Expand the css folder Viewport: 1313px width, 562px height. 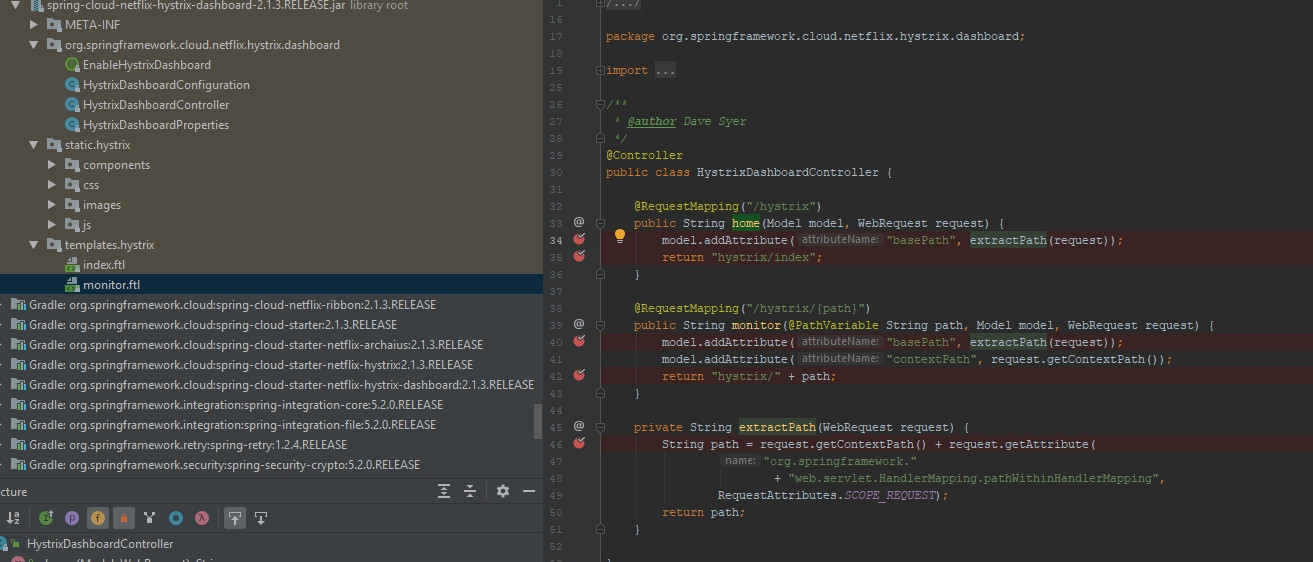53,185
